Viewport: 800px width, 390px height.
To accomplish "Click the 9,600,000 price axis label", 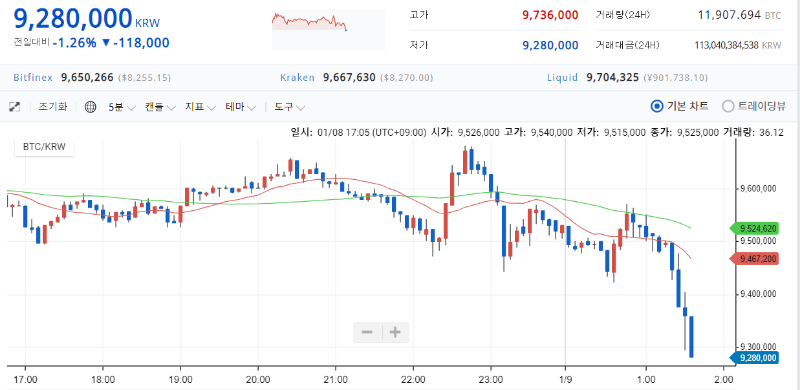I will (759, 188).
